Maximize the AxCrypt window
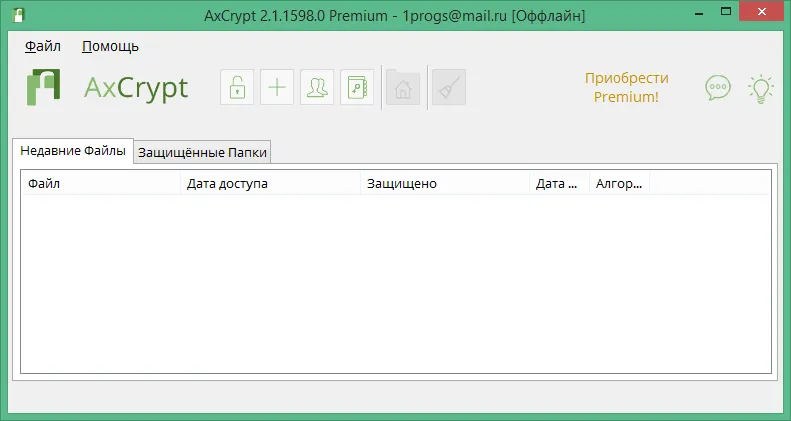This screenshot has width=791, height=421. (726, 12)
